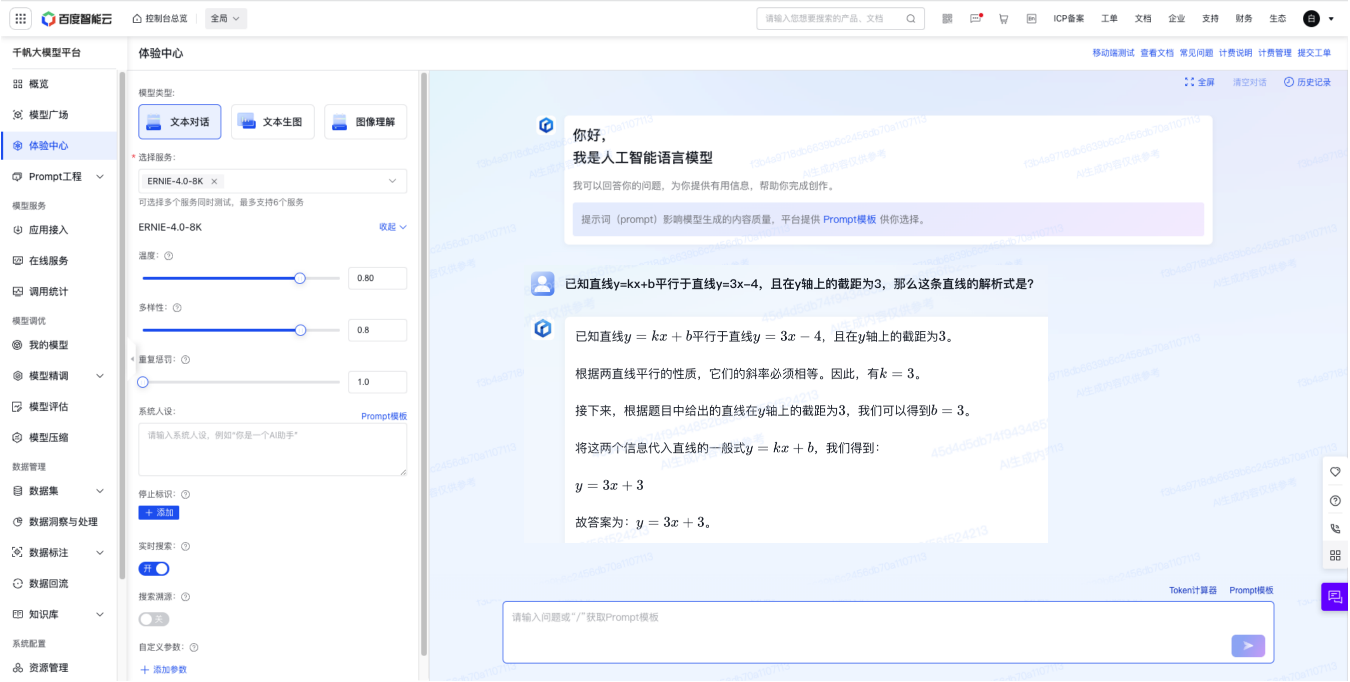Open ICP备案 in the top bar
This screenshot has width=1350, height=682.
1068,18
